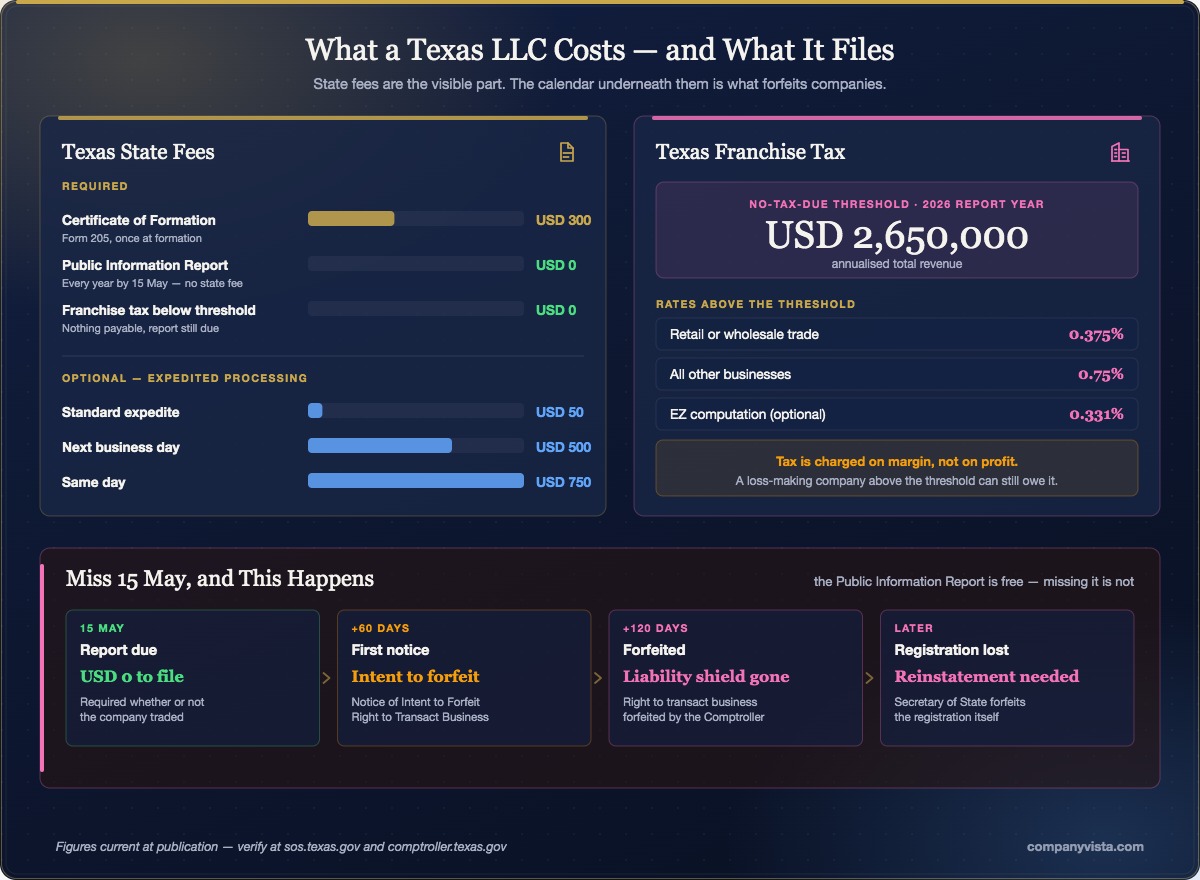Image resolution: width=1200 pixels, height=880 pixels.
Task: Click the USD 300 value
Action: 563,220
